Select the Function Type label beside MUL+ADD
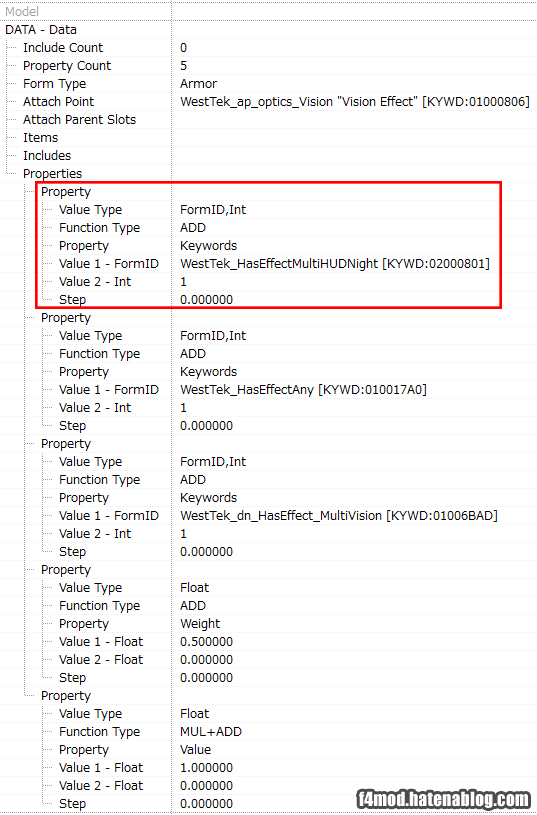The width and height of the screenshot is (537, 815). tap(99, 732)
